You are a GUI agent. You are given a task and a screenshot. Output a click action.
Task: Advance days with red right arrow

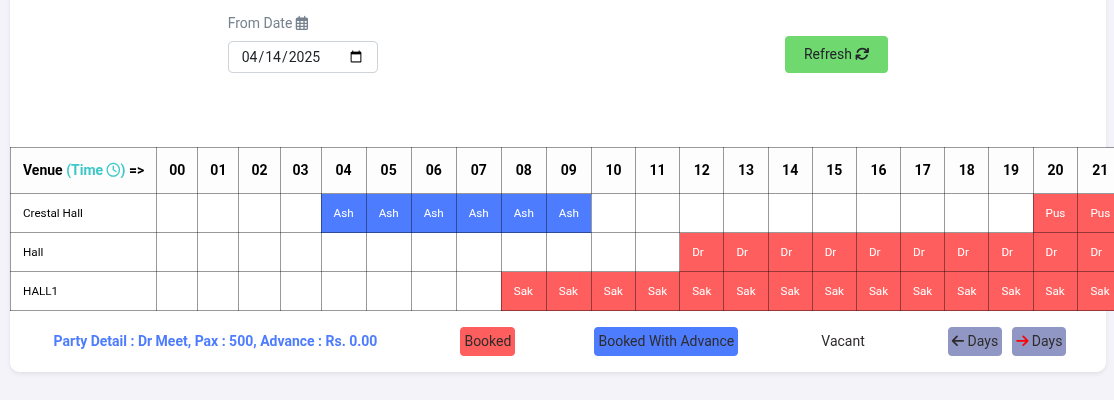click(x=1038, y=341)
